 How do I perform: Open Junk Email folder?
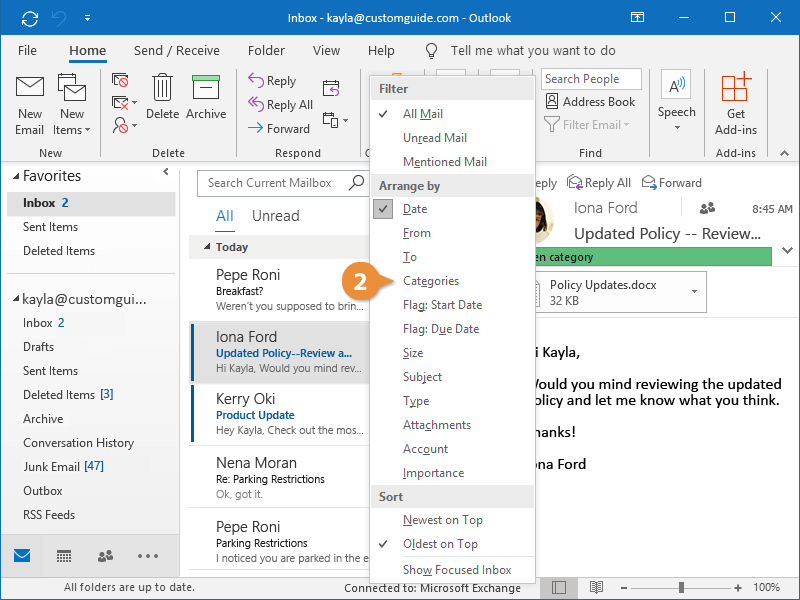(63, 466)
